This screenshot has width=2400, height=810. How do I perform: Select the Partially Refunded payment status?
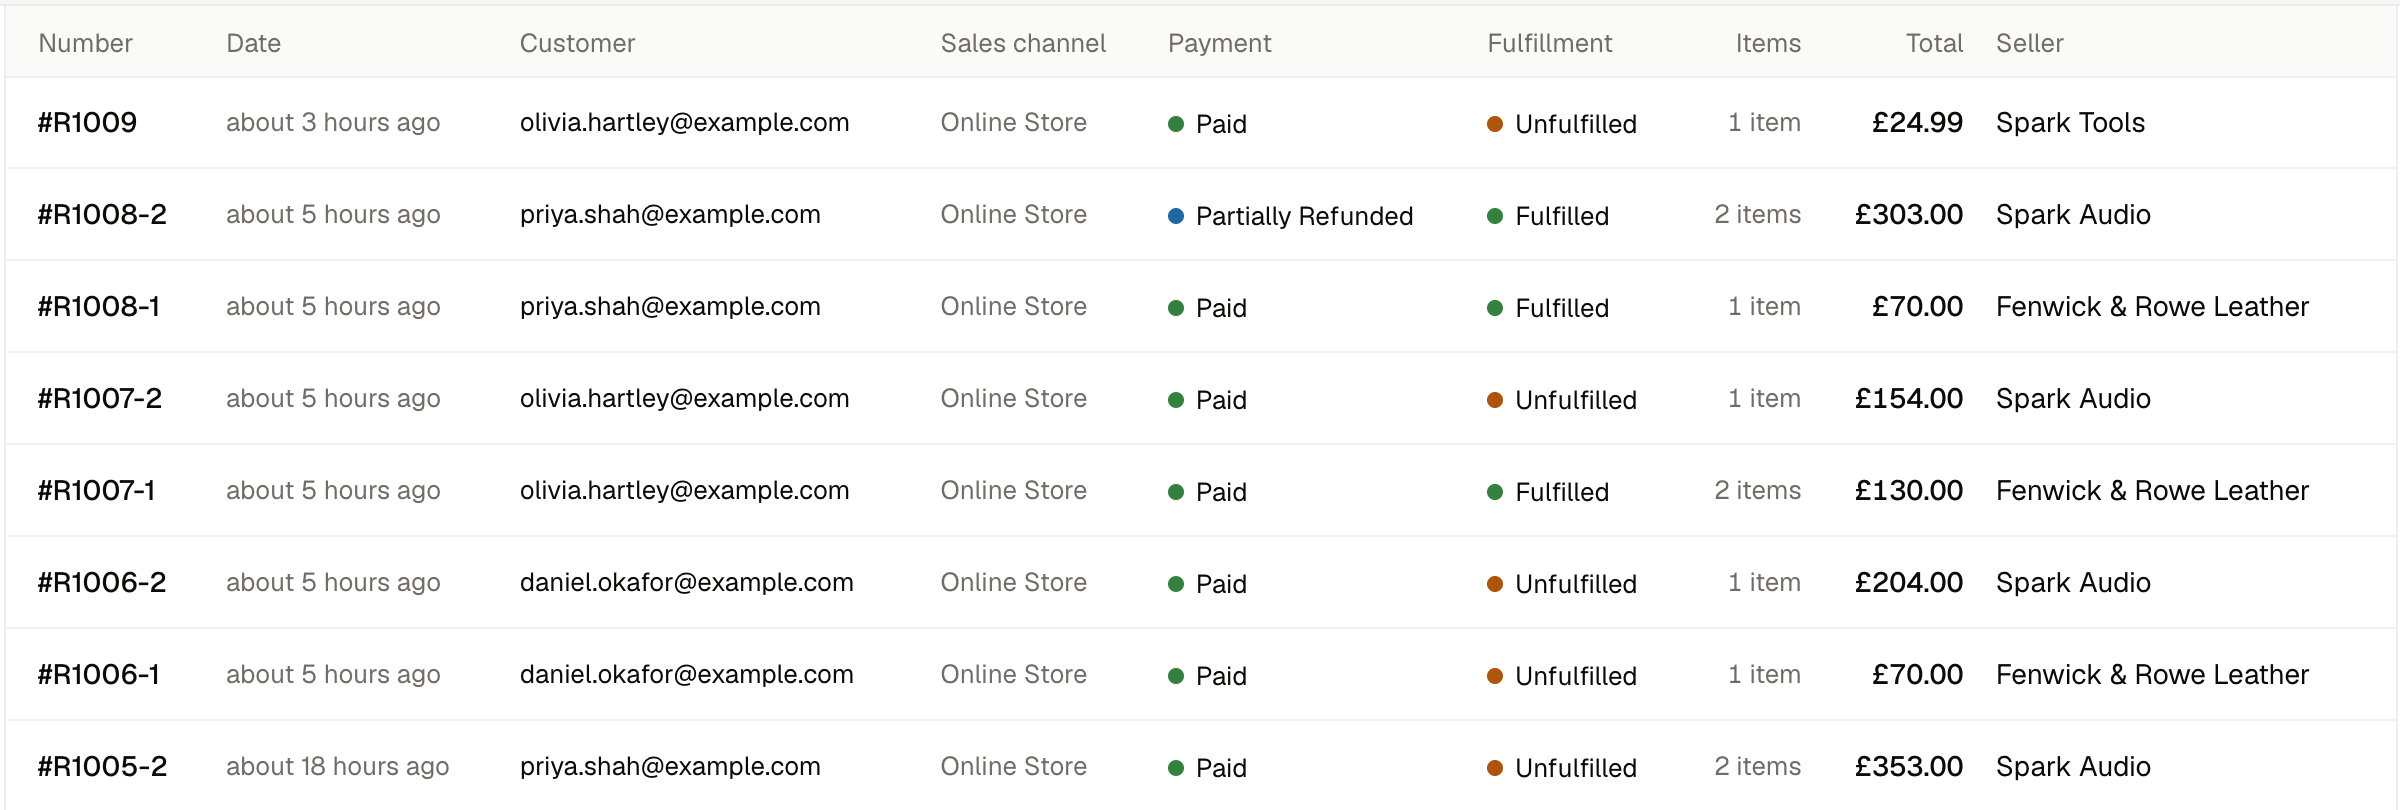coord(1291,216)
